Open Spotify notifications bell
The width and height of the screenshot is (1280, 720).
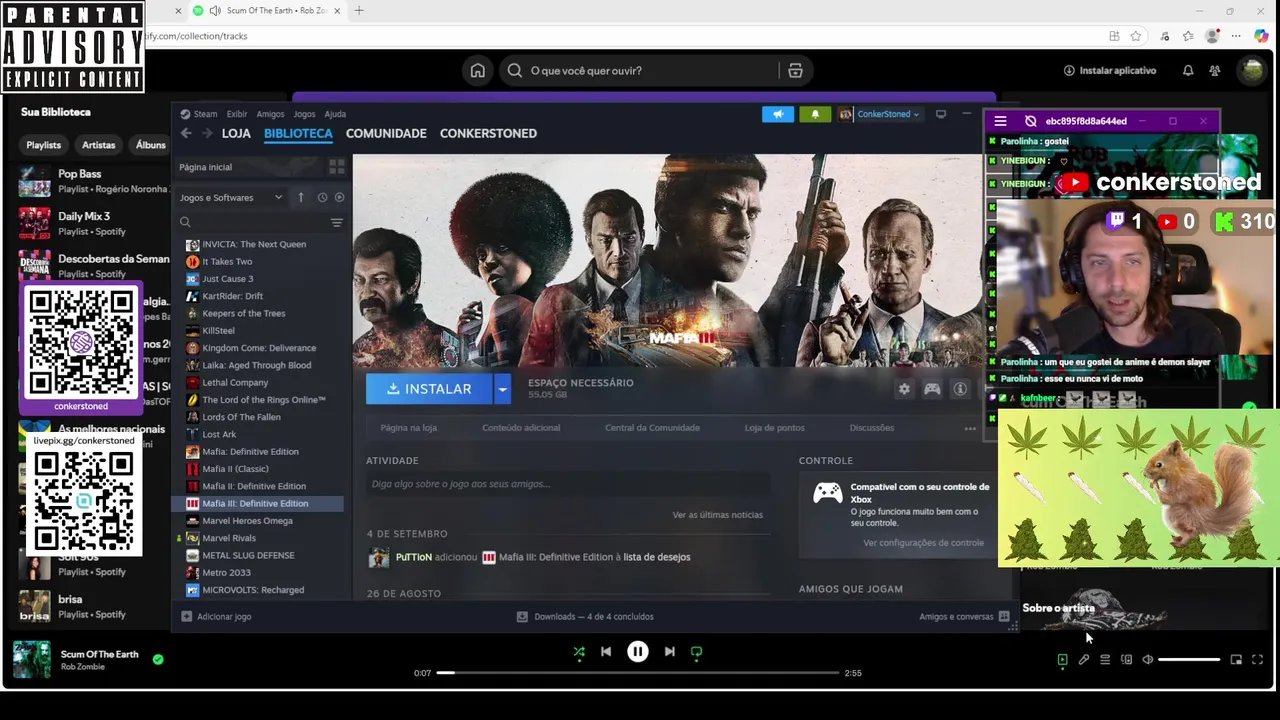click(x=1188, y=71)
